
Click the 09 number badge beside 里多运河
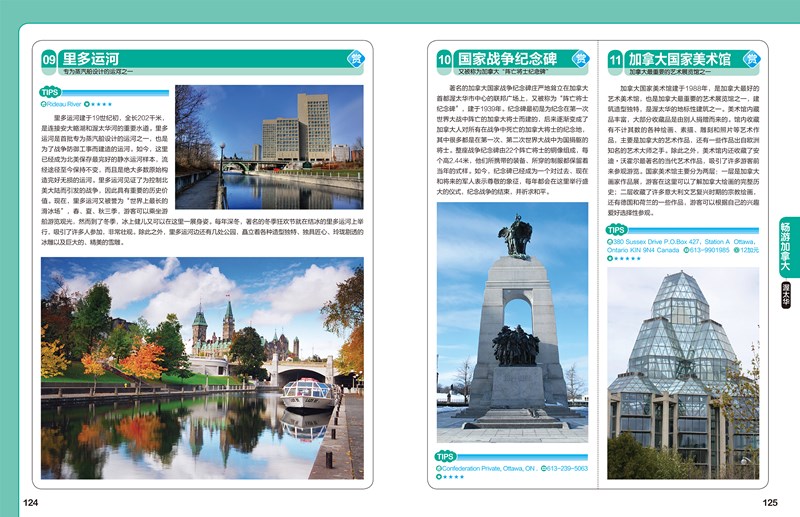click(x=48, y=60)
